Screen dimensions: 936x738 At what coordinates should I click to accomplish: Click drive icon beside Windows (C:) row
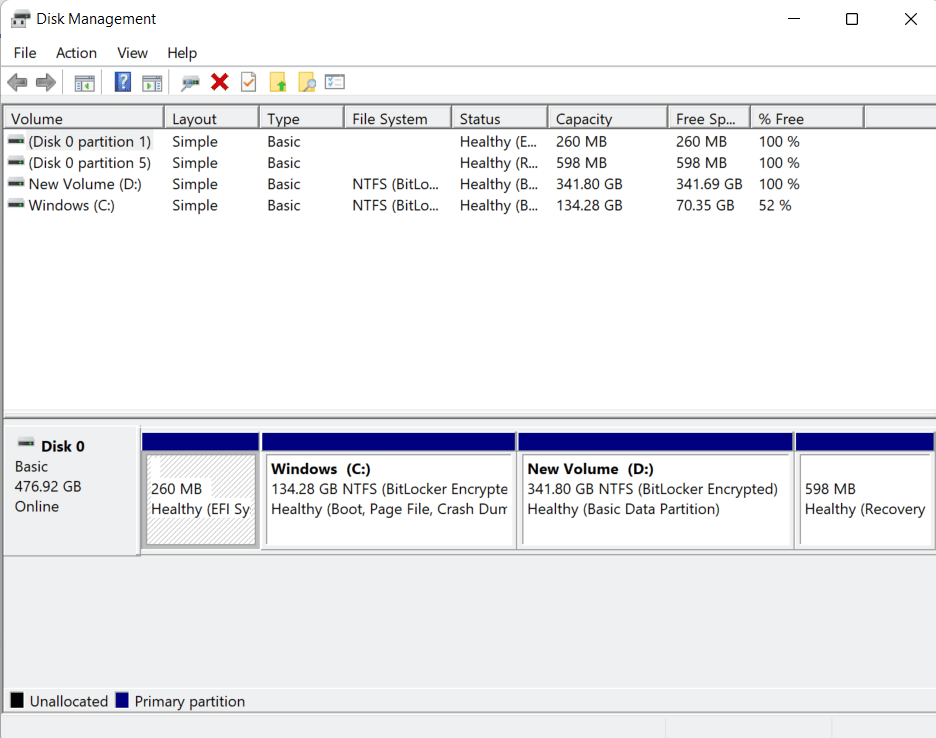point(16,205)
